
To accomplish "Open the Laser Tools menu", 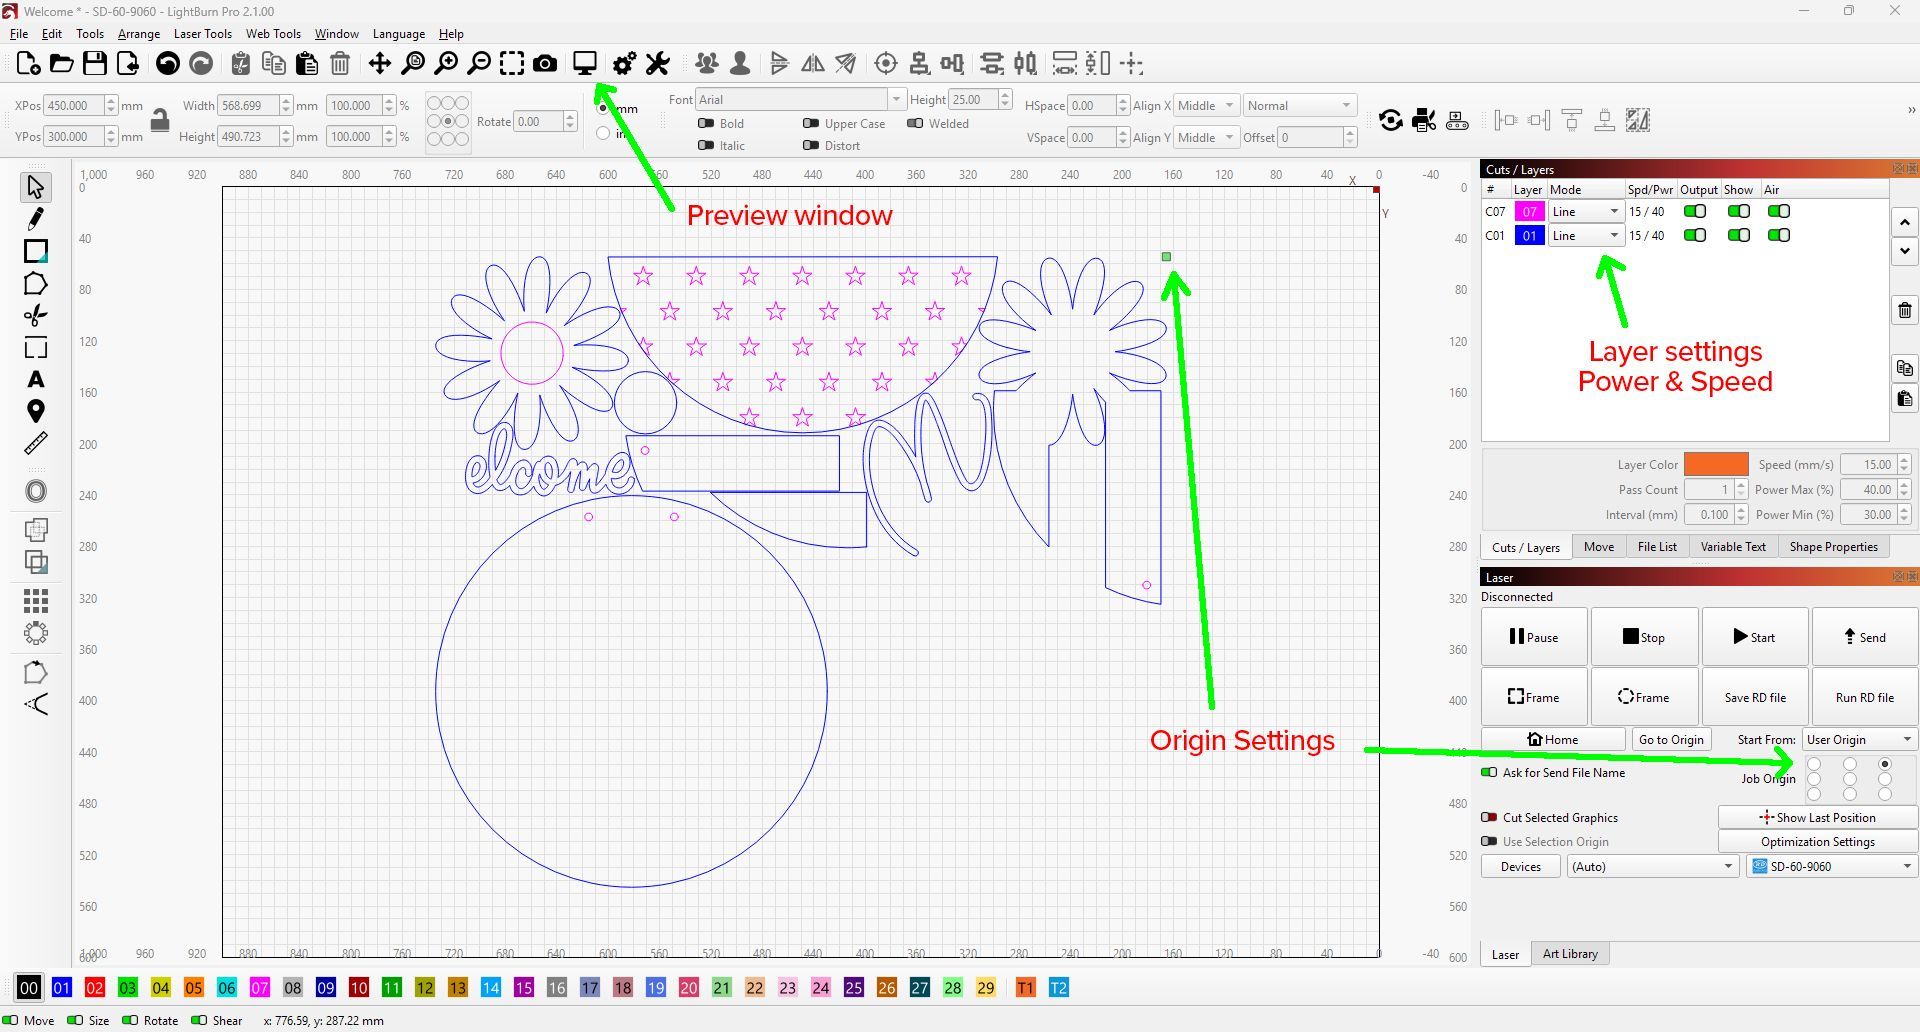I will point(202,33).
